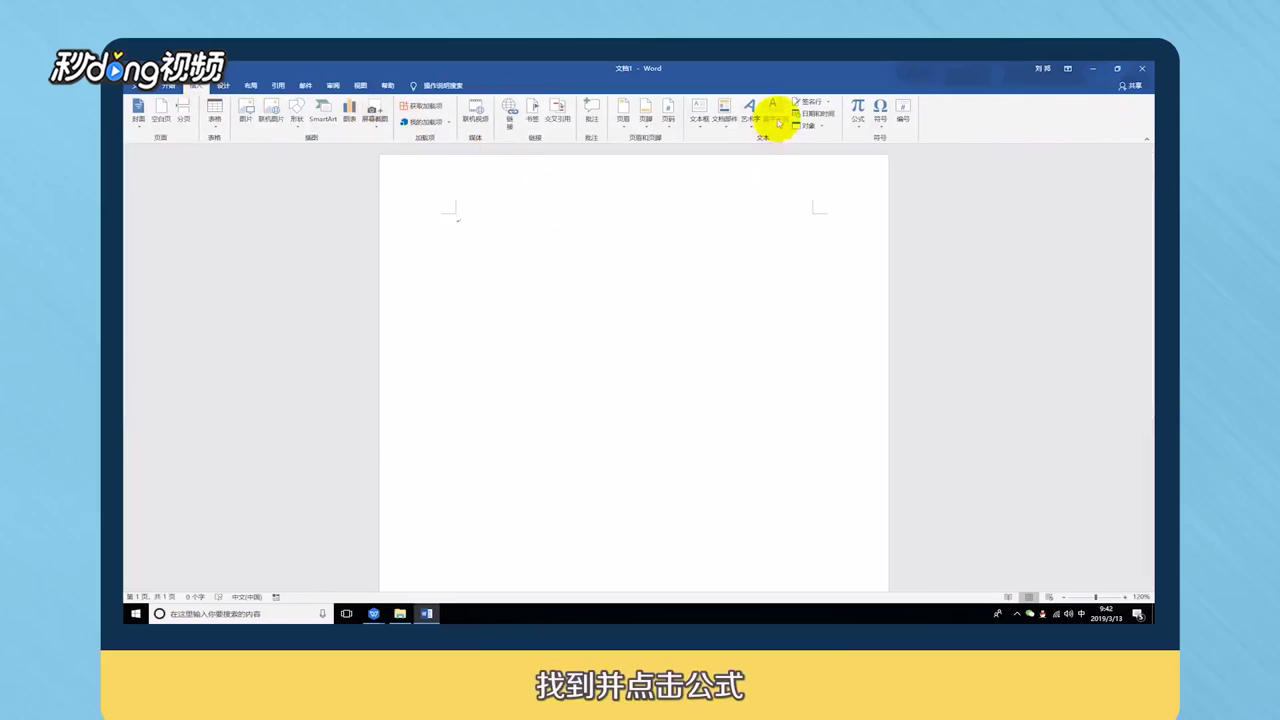
Task: Click the Share (共享) button
Action: [x=1130, y=86]
